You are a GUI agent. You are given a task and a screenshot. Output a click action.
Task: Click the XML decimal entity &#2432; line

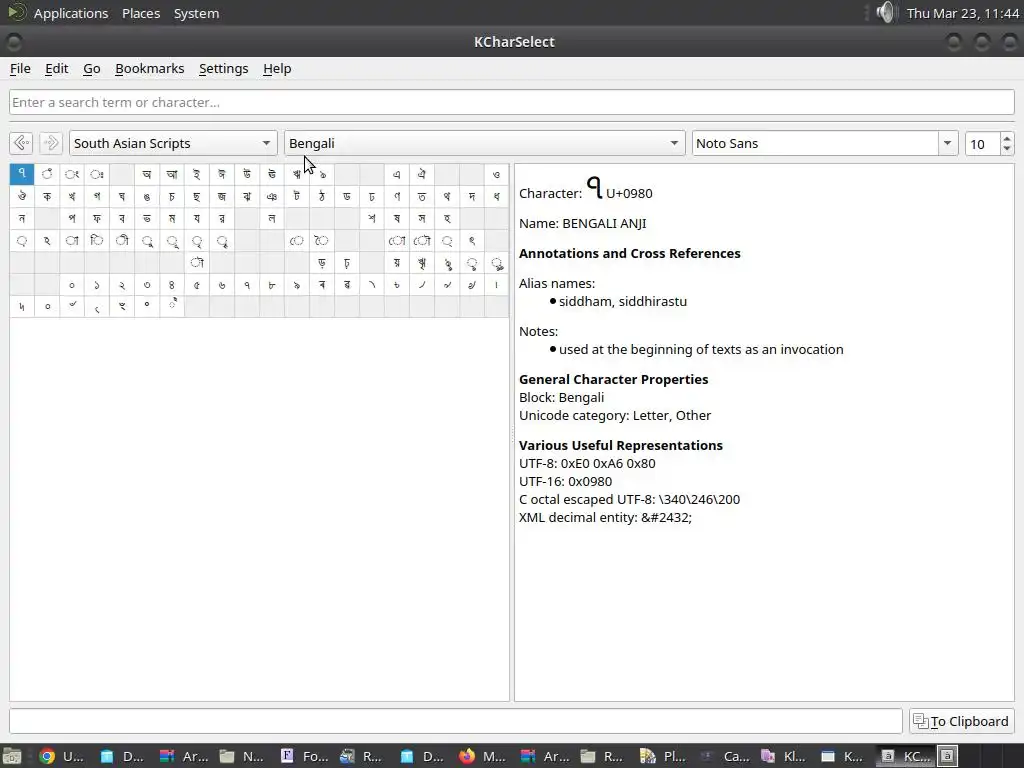pyautogui.click(x=605, y=517)
